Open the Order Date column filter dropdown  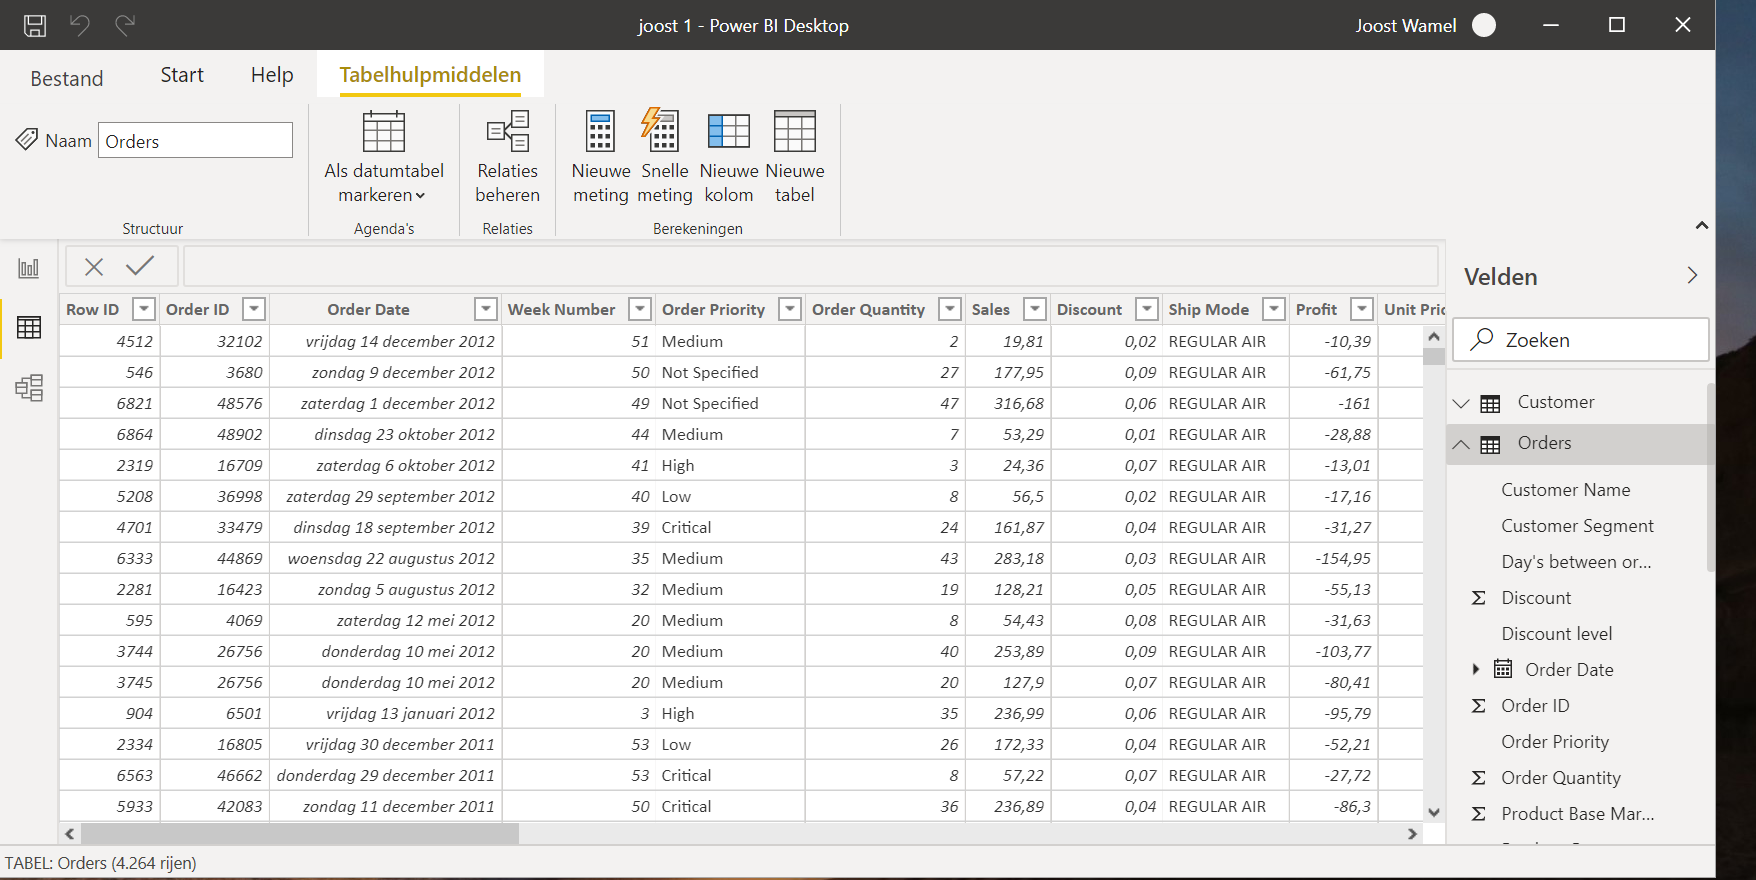(486, 309)
